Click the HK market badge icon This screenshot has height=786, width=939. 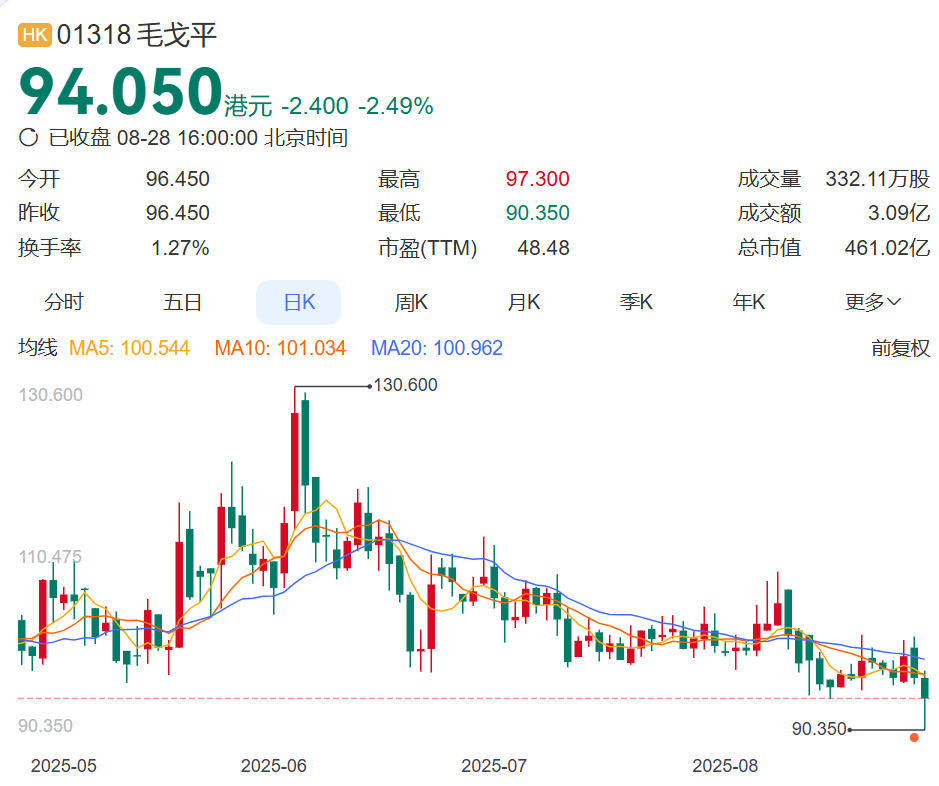35,35
